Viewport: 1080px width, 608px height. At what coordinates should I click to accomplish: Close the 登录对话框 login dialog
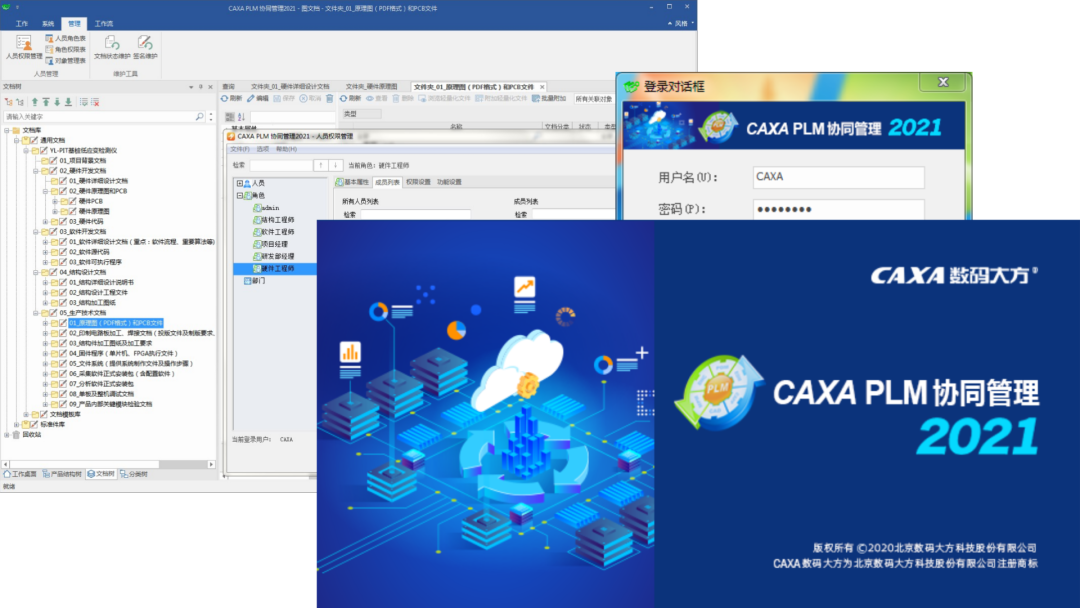click(x=943, y=82)
